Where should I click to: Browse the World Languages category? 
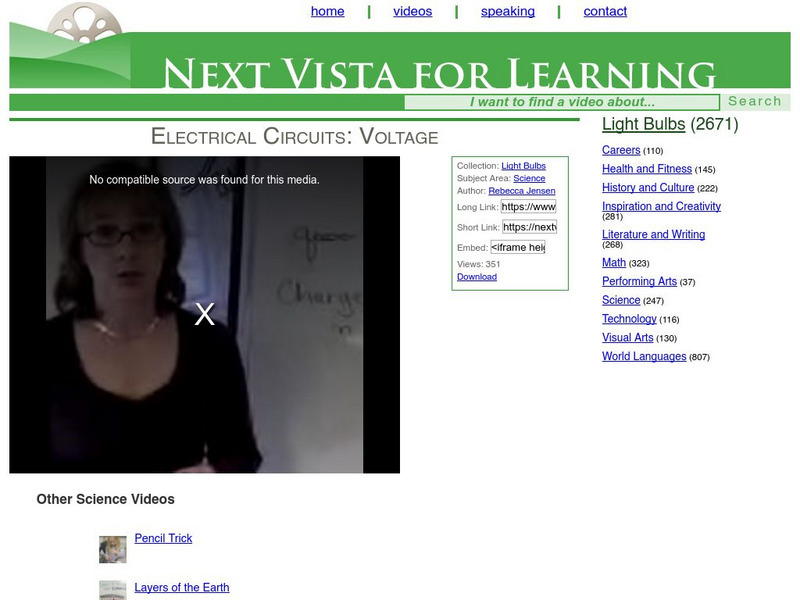pyautogui.click(x=644, y=356)
